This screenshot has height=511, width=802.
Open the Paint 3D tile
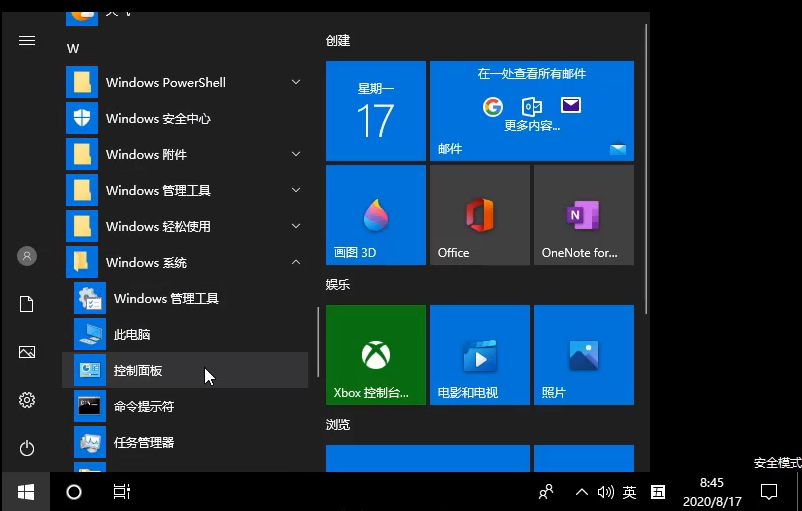pos(375,215)
